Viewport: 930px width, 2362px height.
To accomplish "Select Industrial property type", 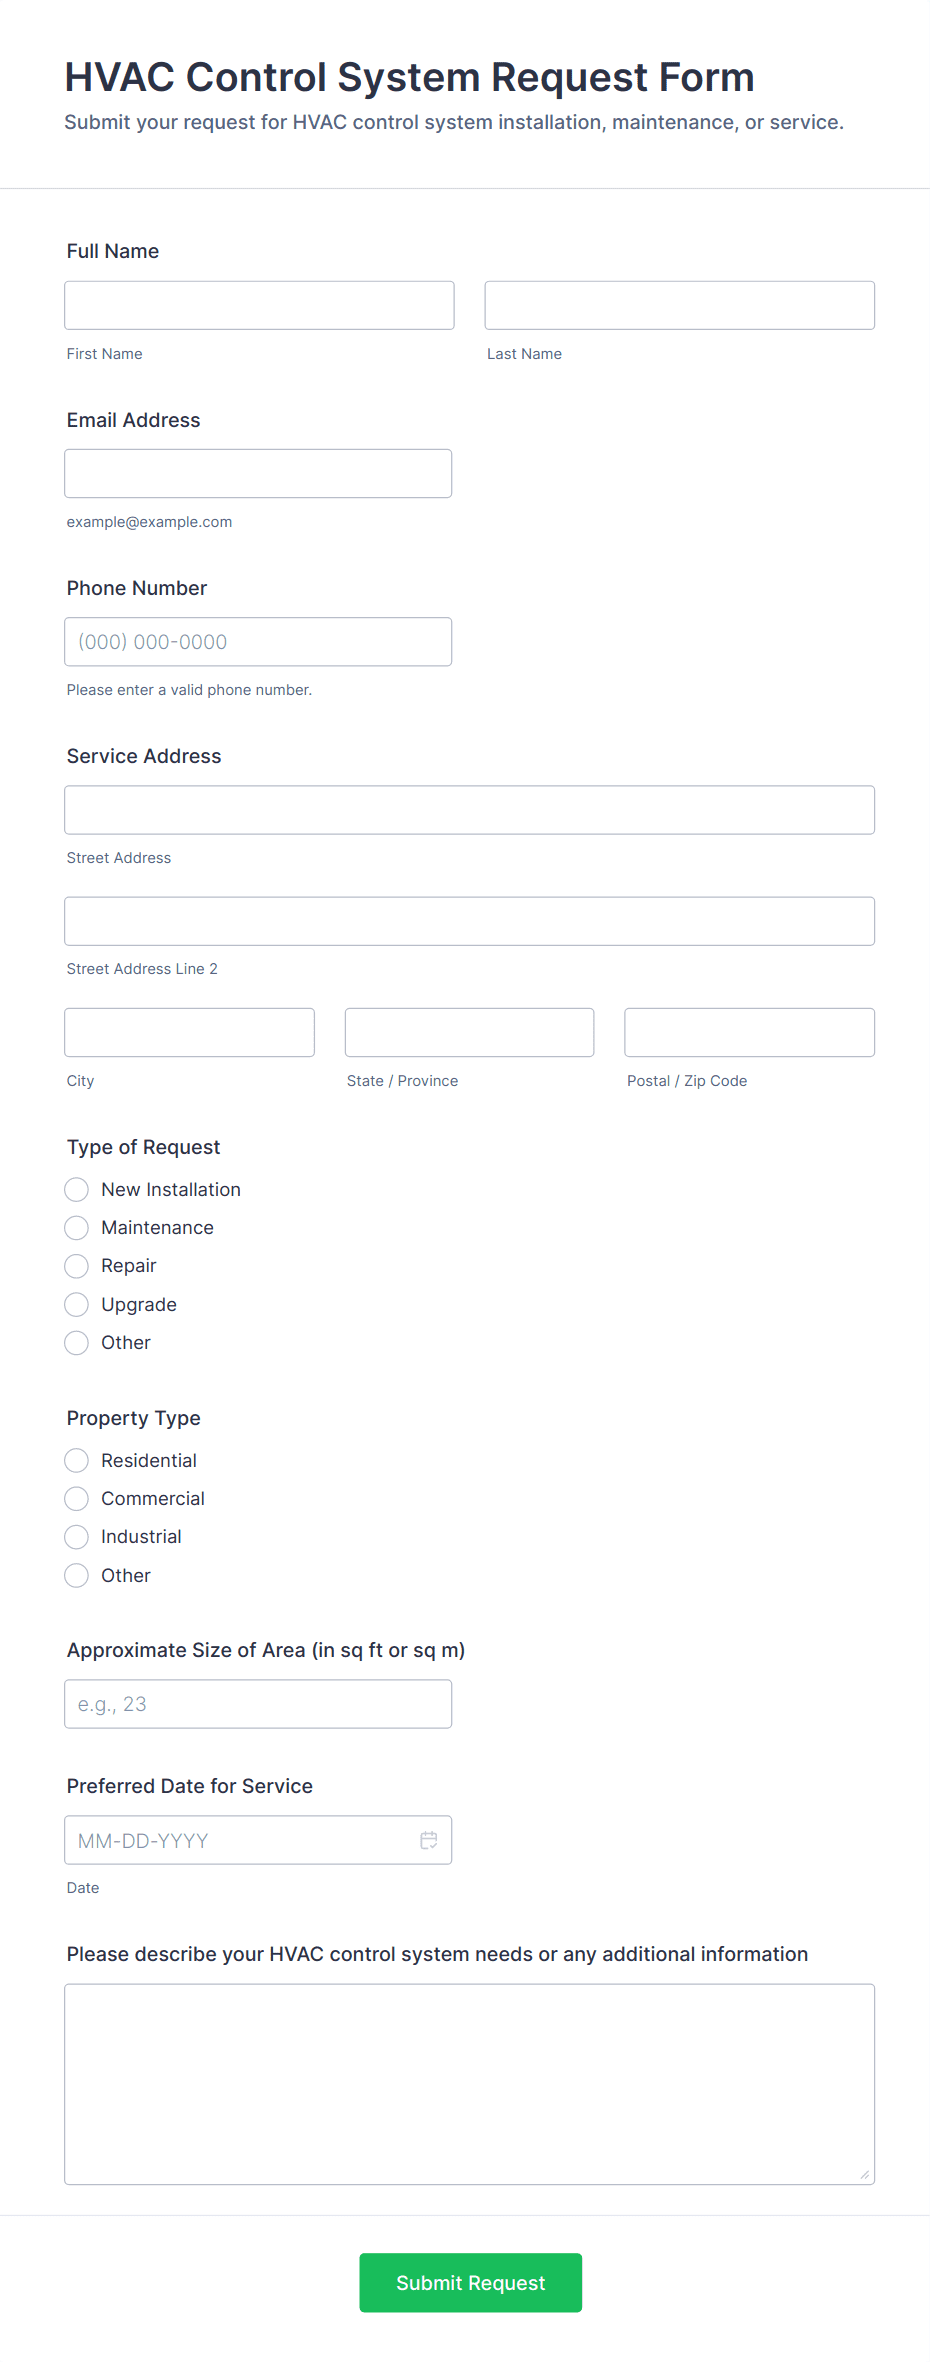I will point(76,1536).
